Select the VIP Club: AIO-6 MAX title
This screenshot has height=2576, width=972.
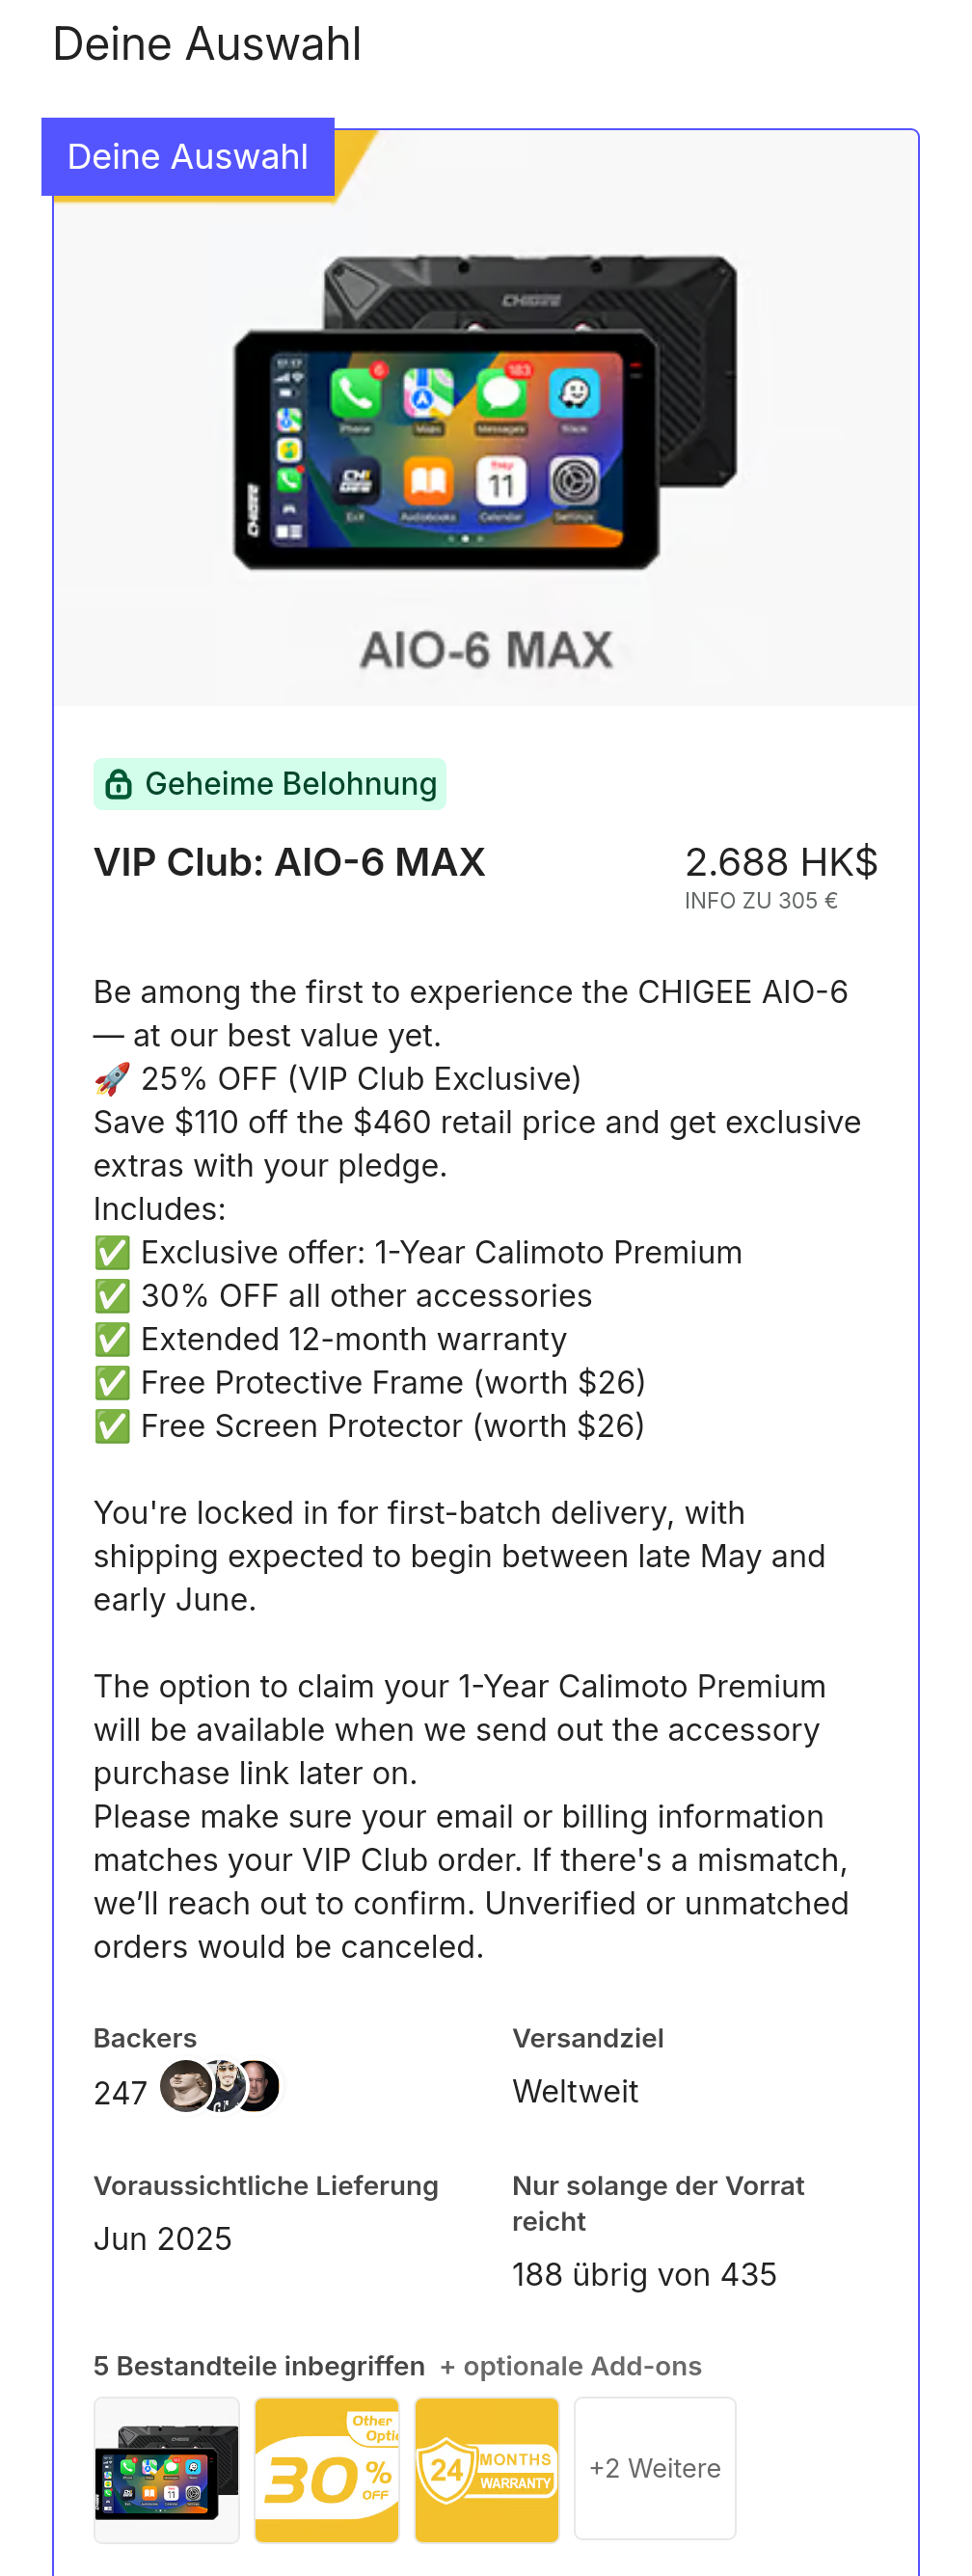coord(290,862)
